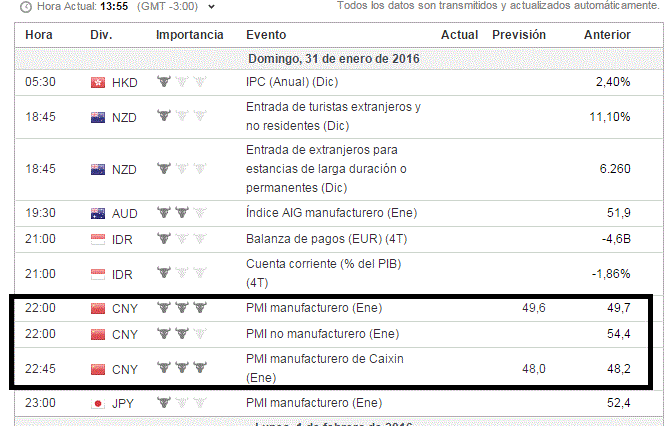
Task: Click bull importance icons for Índice AIG manufacturero
Action: (x=182, y=212)
